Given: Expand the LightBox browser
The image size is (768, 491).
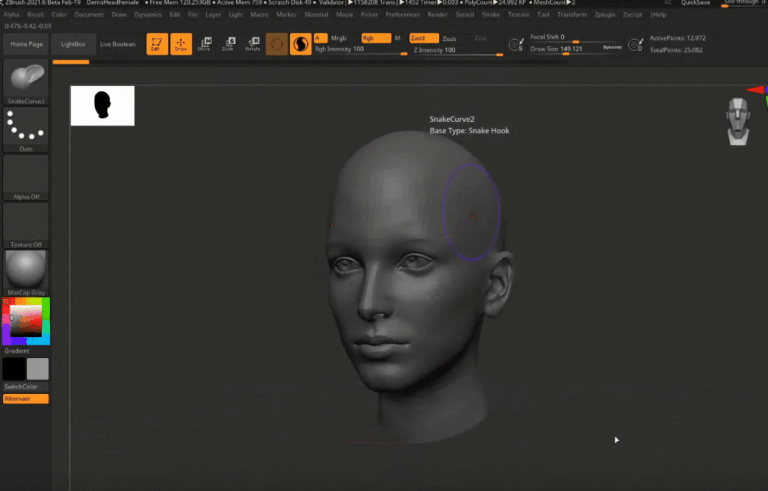Looking at the screenshot, I should (72, 45).
